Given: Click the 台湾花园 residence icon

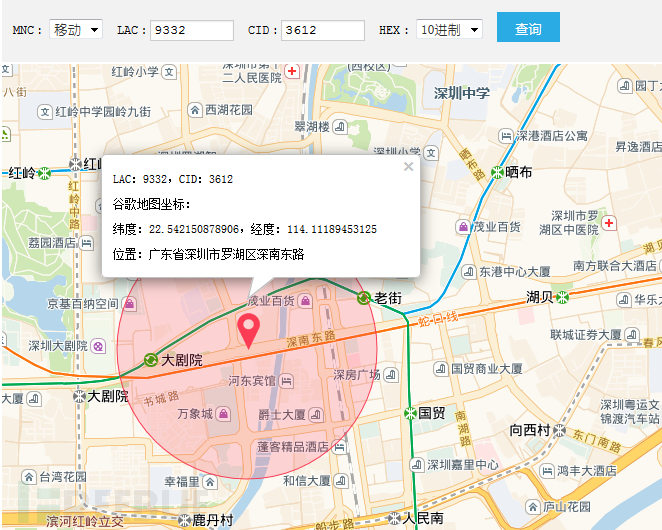Looking at the screenshot, I should pos(29,477).
